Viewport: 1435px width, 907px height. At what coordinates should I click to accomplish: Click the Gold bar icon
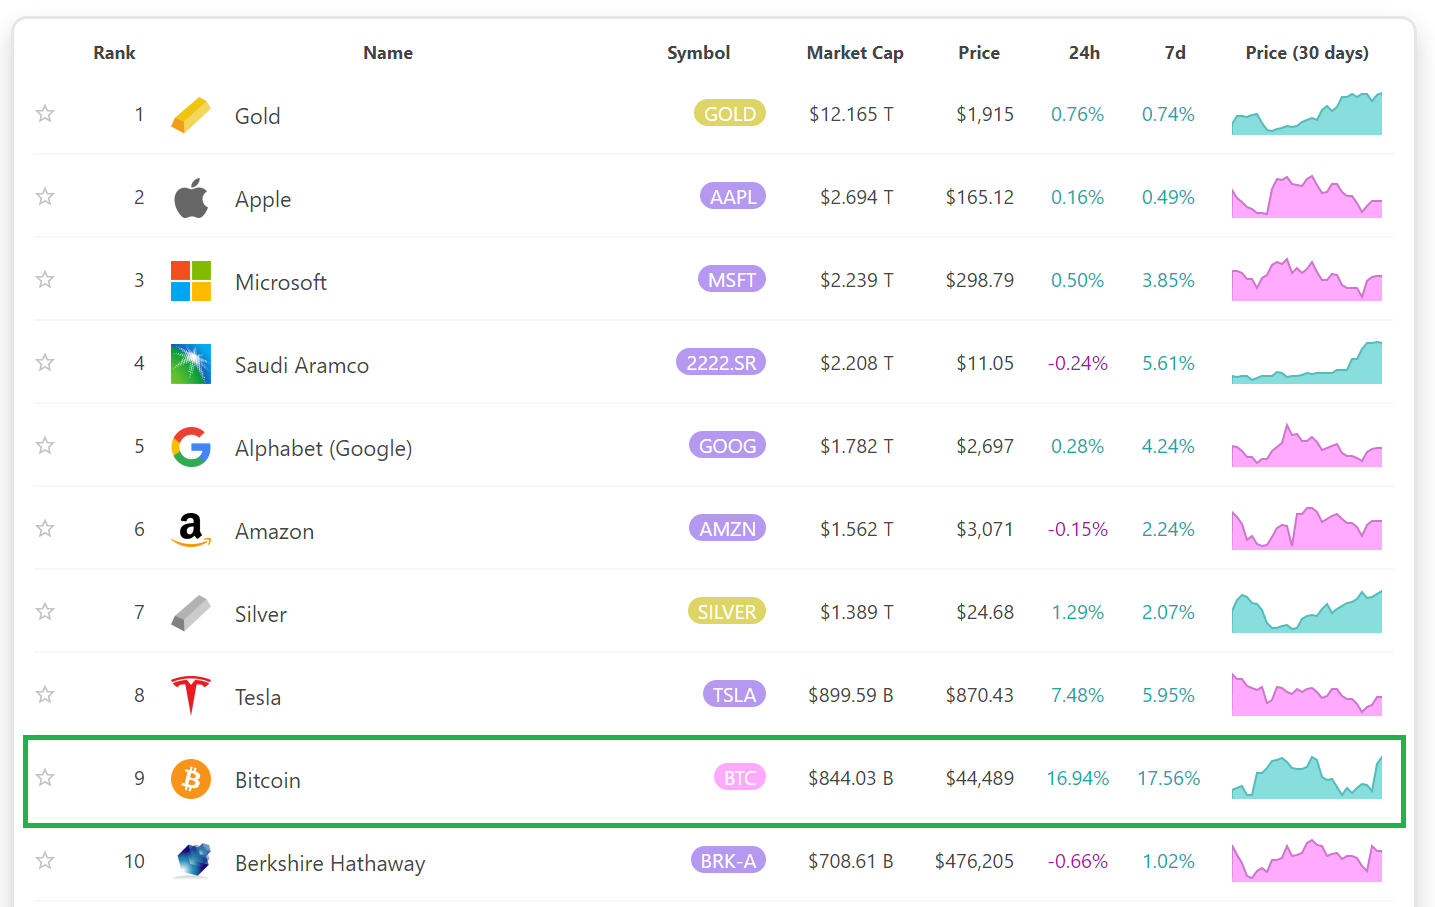coord(191,115)
